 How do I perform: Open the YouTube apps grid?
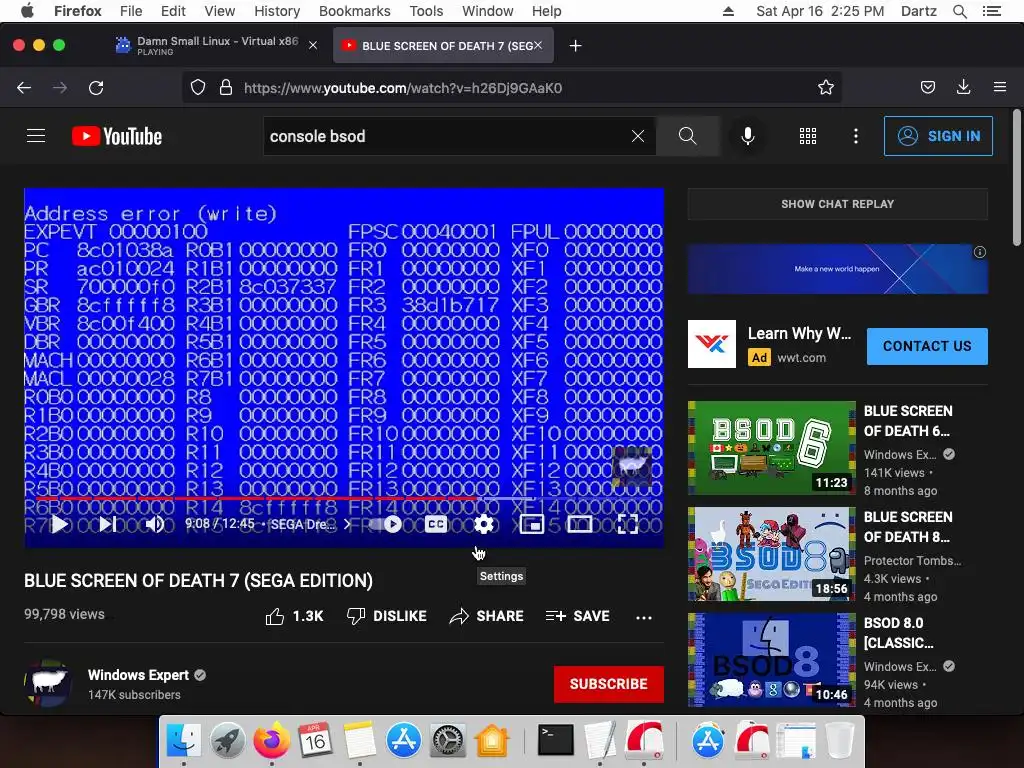pos(808,136)
